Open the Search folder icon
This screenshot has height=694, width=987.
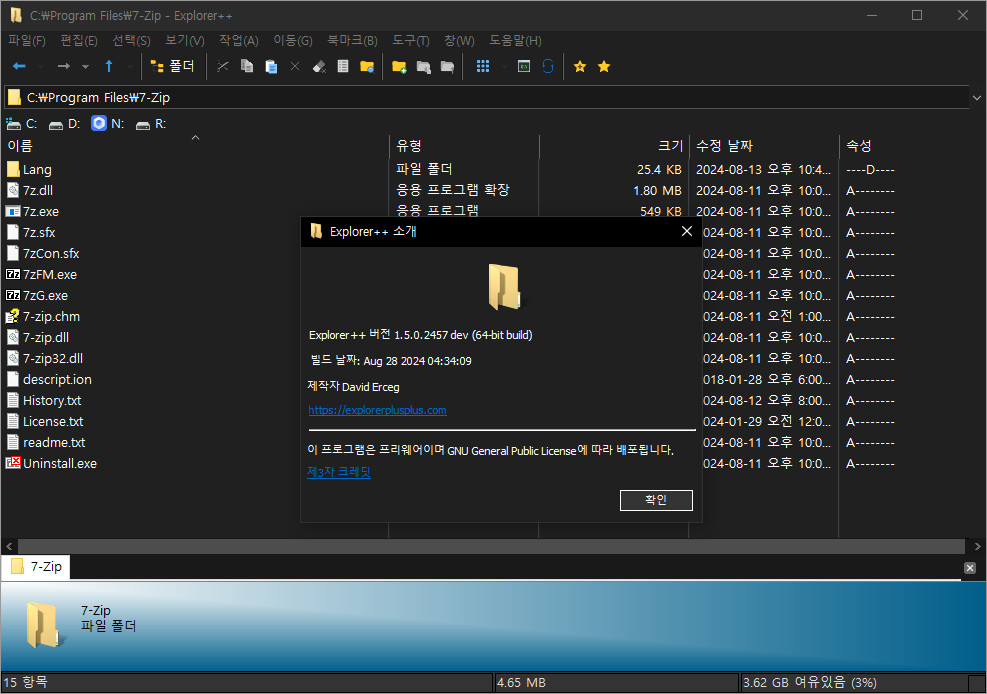click(367, 66)
